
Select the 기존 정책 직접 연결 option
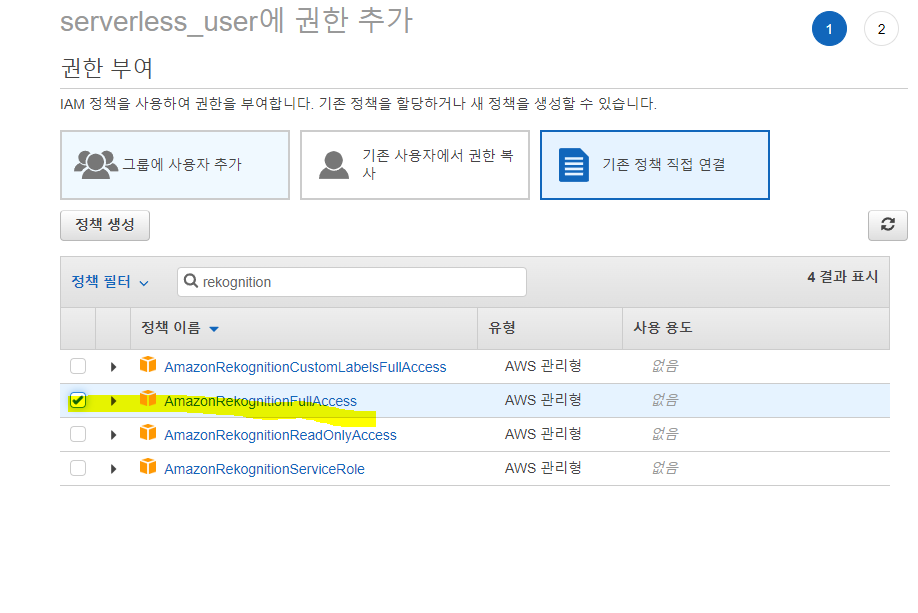click(x=655, y=165)
